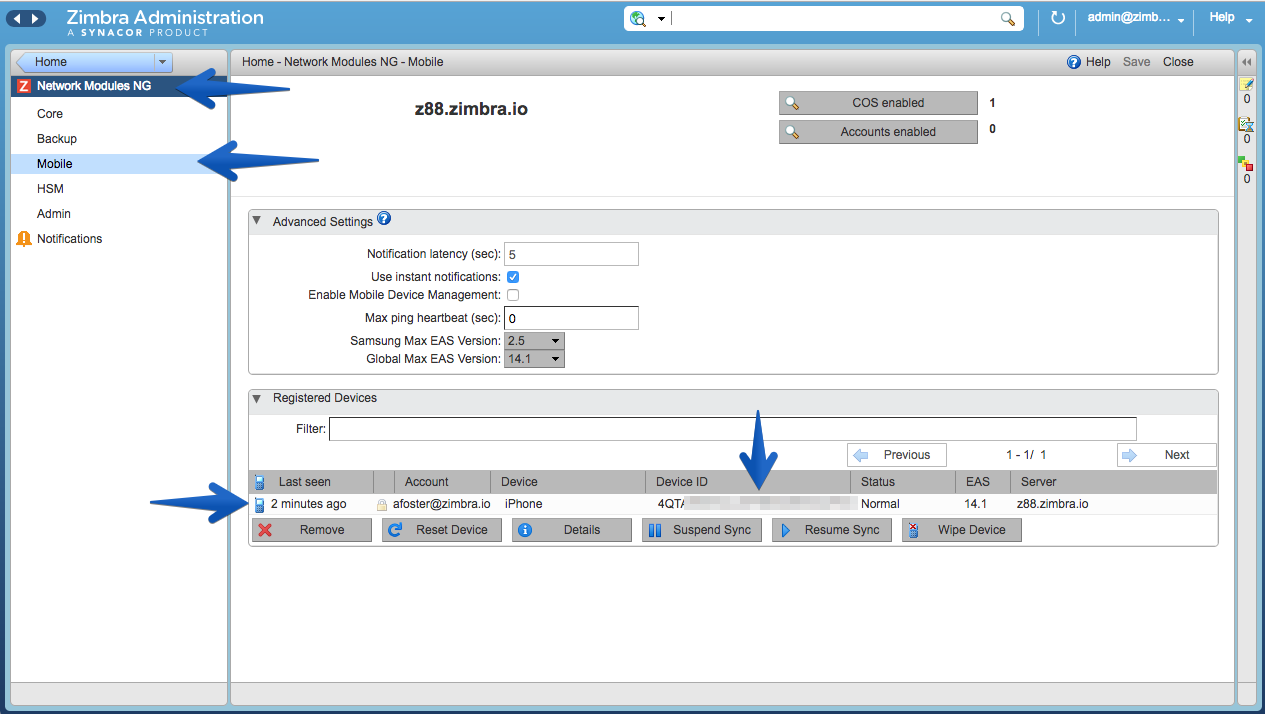The width and height of the screenshot is (1265, 714).
Task: Collapse the Advanced Settings section
Action: (257, 221)
